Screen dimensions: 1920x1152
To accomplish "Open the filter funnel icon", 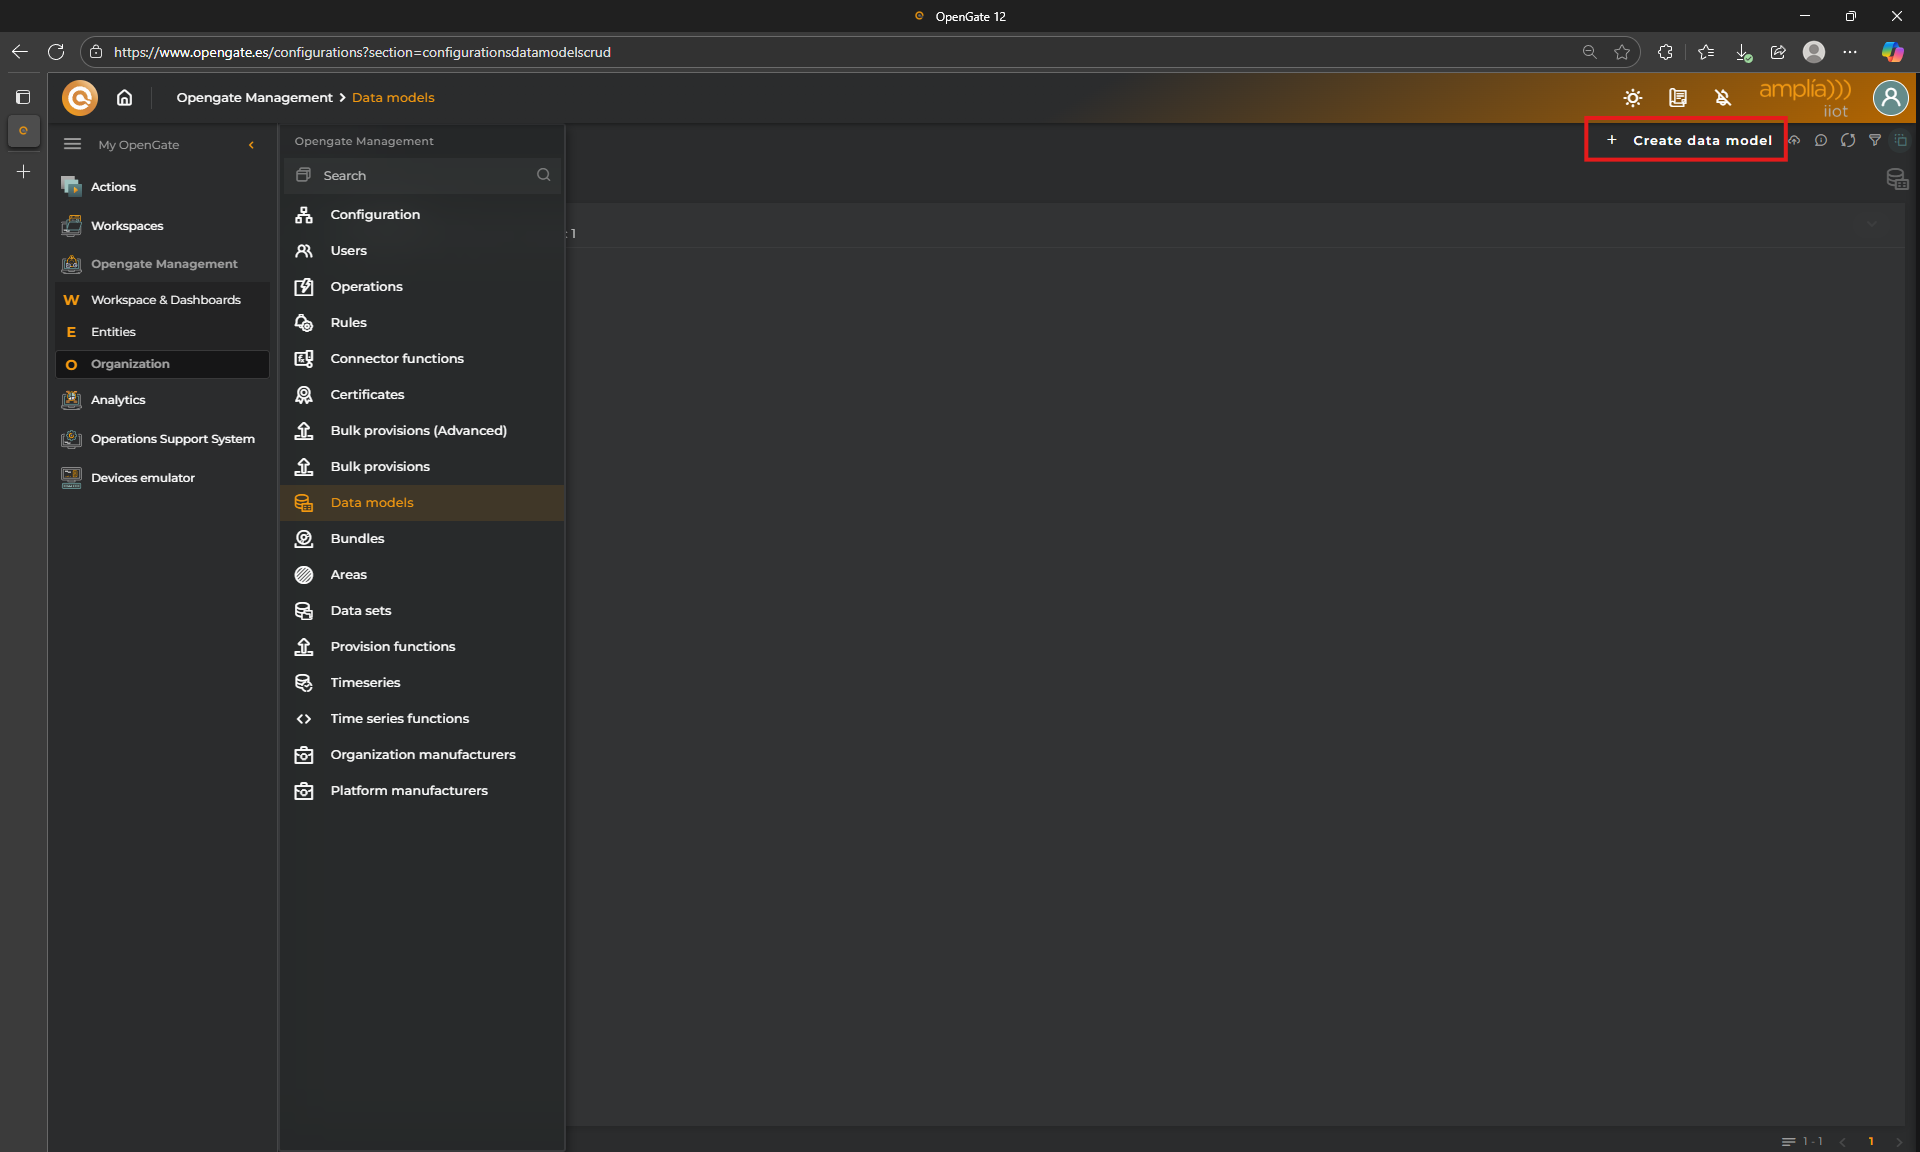I will click(x=1875, y=140).
